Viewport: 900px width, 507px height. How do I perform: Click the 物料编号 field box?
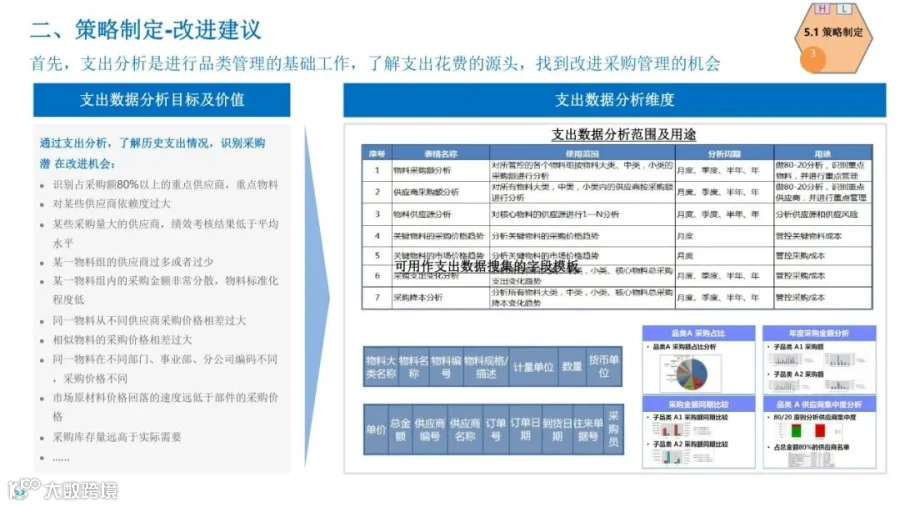447,366
